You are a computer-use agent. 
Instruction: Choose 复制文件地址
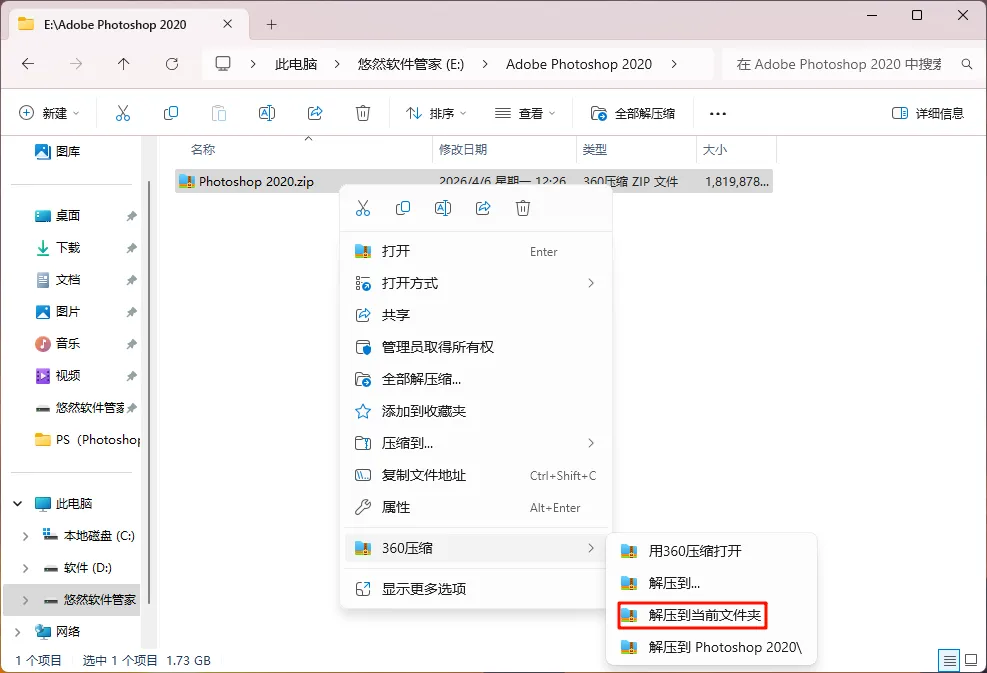pos(477,475)
